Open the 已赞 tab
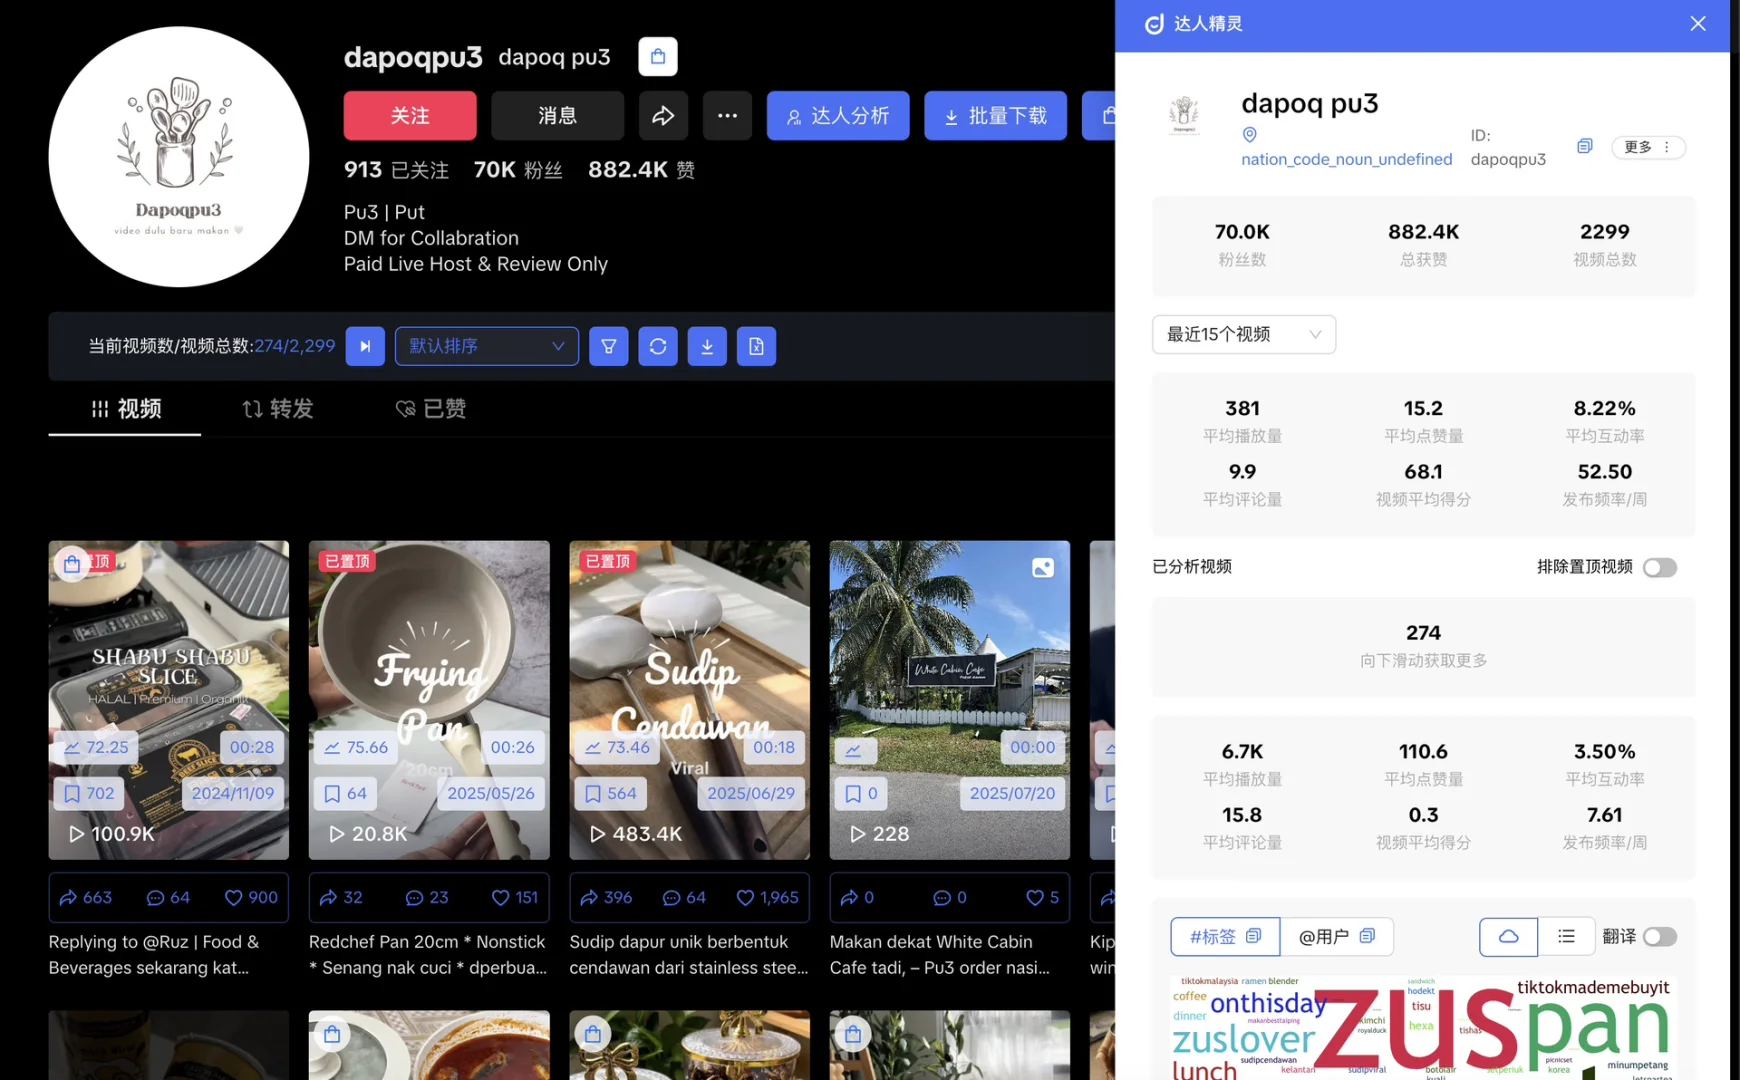Screen dimensions: 1740x1080 [x=431, y=409]
